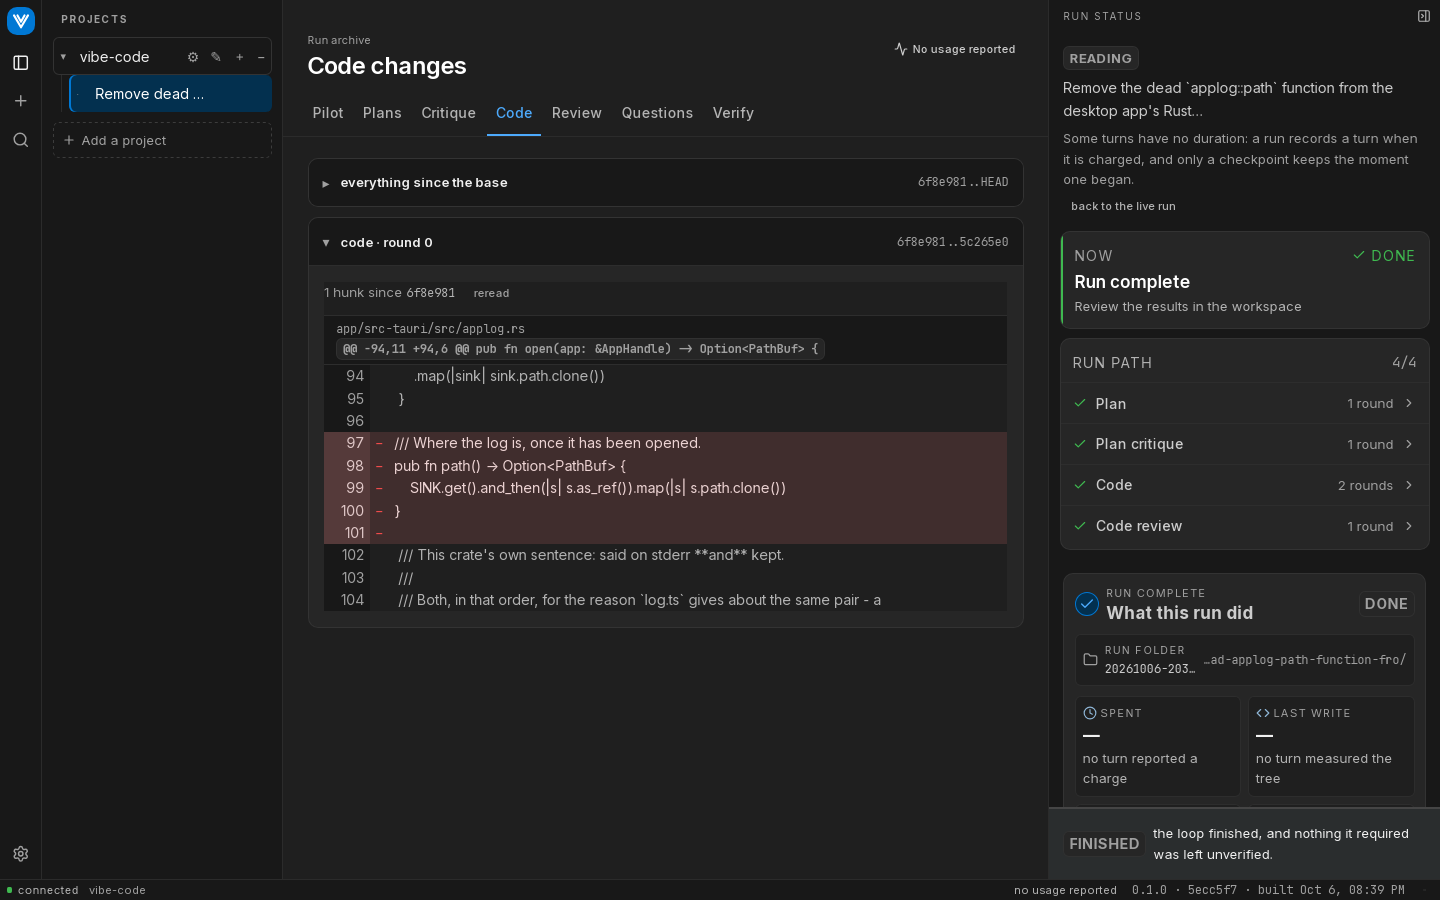Collapse the vibe-code project tree

(x=64, y=57)
